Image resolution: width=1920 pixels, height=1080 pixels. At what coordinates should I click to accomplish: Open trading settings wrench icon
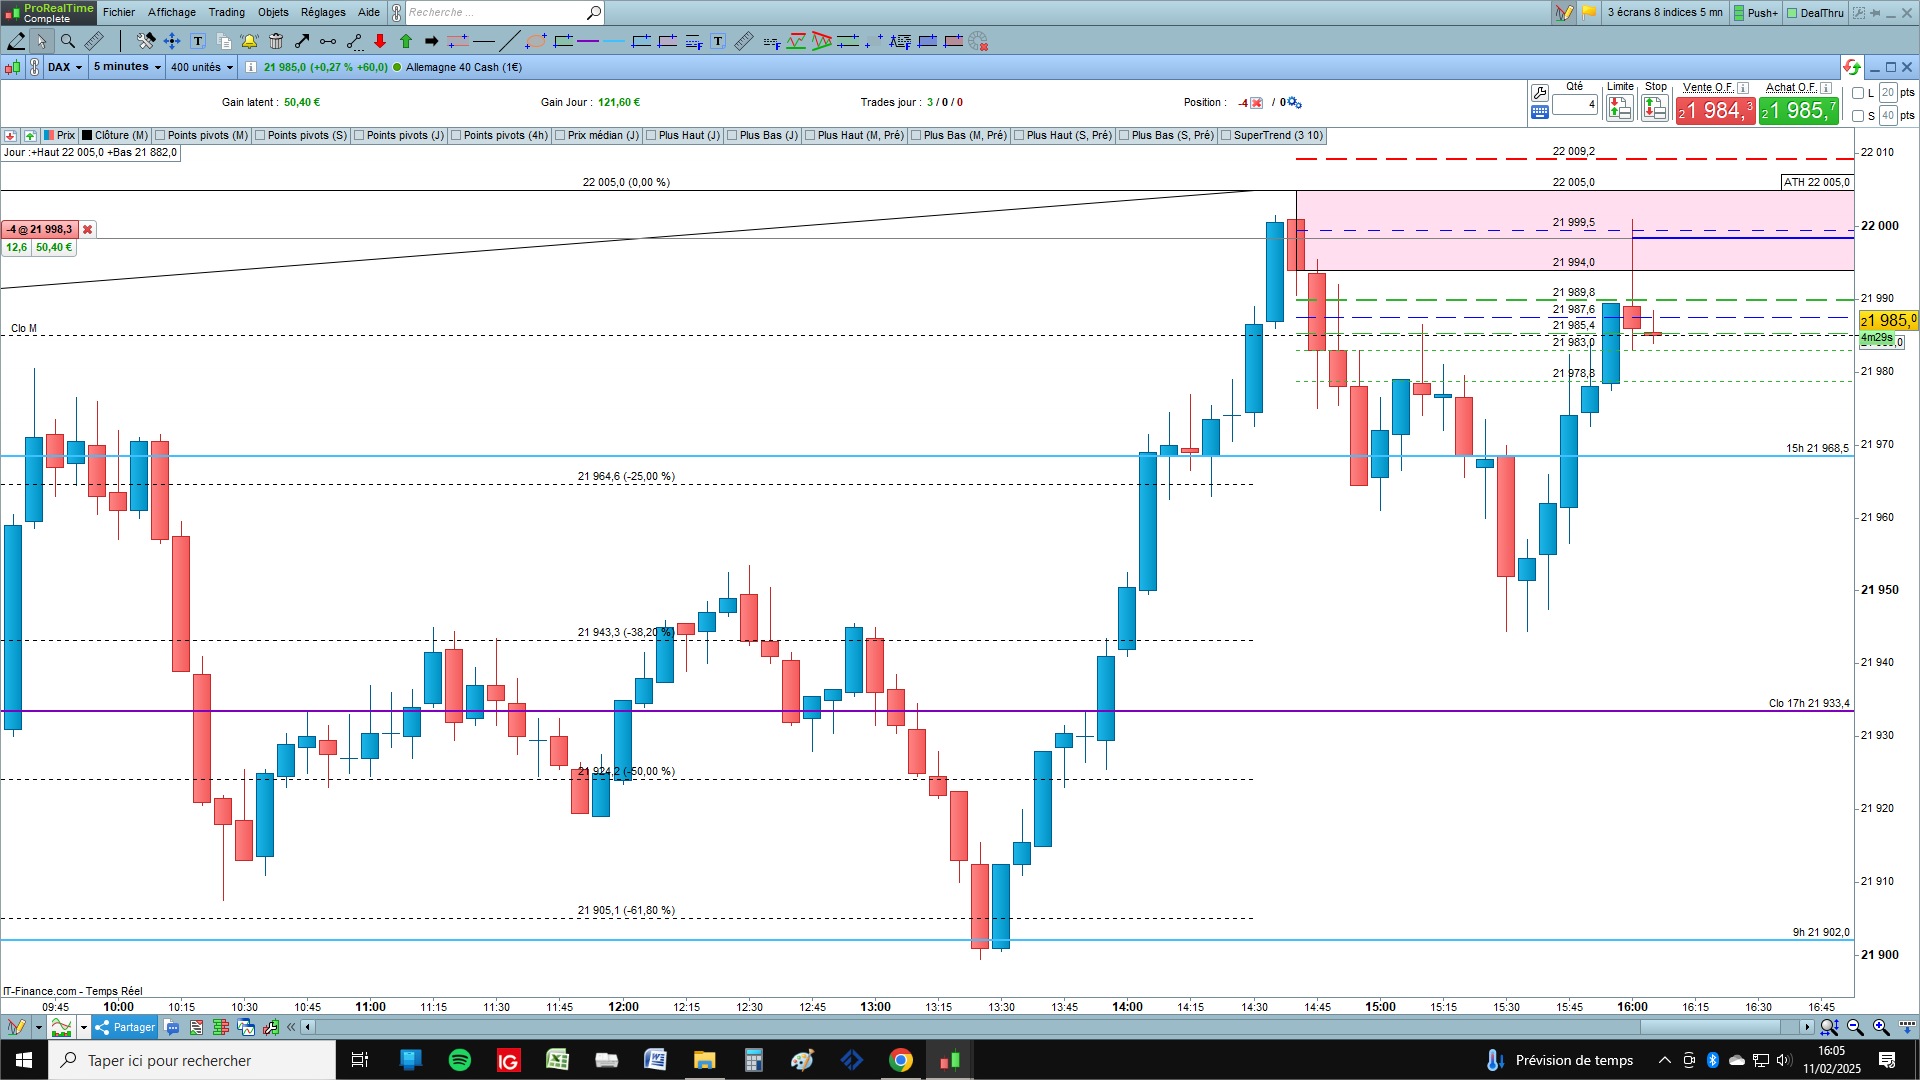point(1540,92)
